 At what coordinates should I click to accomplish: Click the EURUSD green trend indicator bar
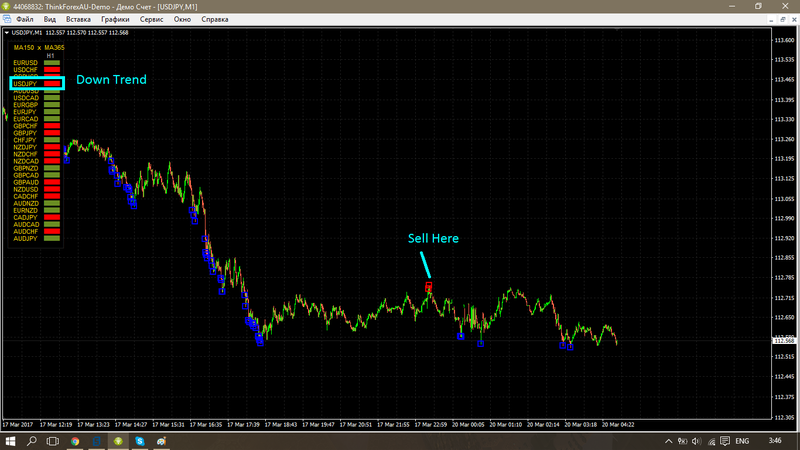(x=52, y=63)
